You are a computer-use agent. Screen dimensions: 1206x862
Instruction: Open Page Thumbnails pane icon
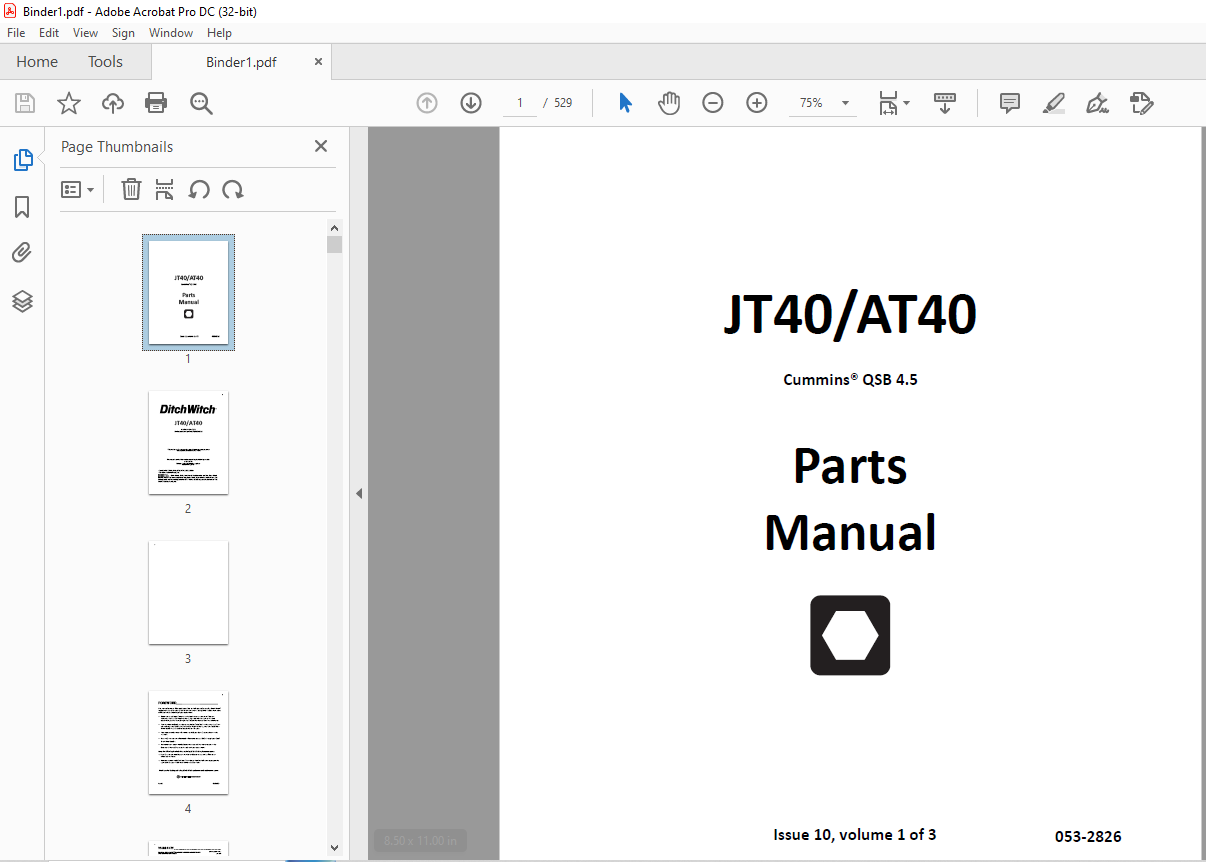point(22,159)
